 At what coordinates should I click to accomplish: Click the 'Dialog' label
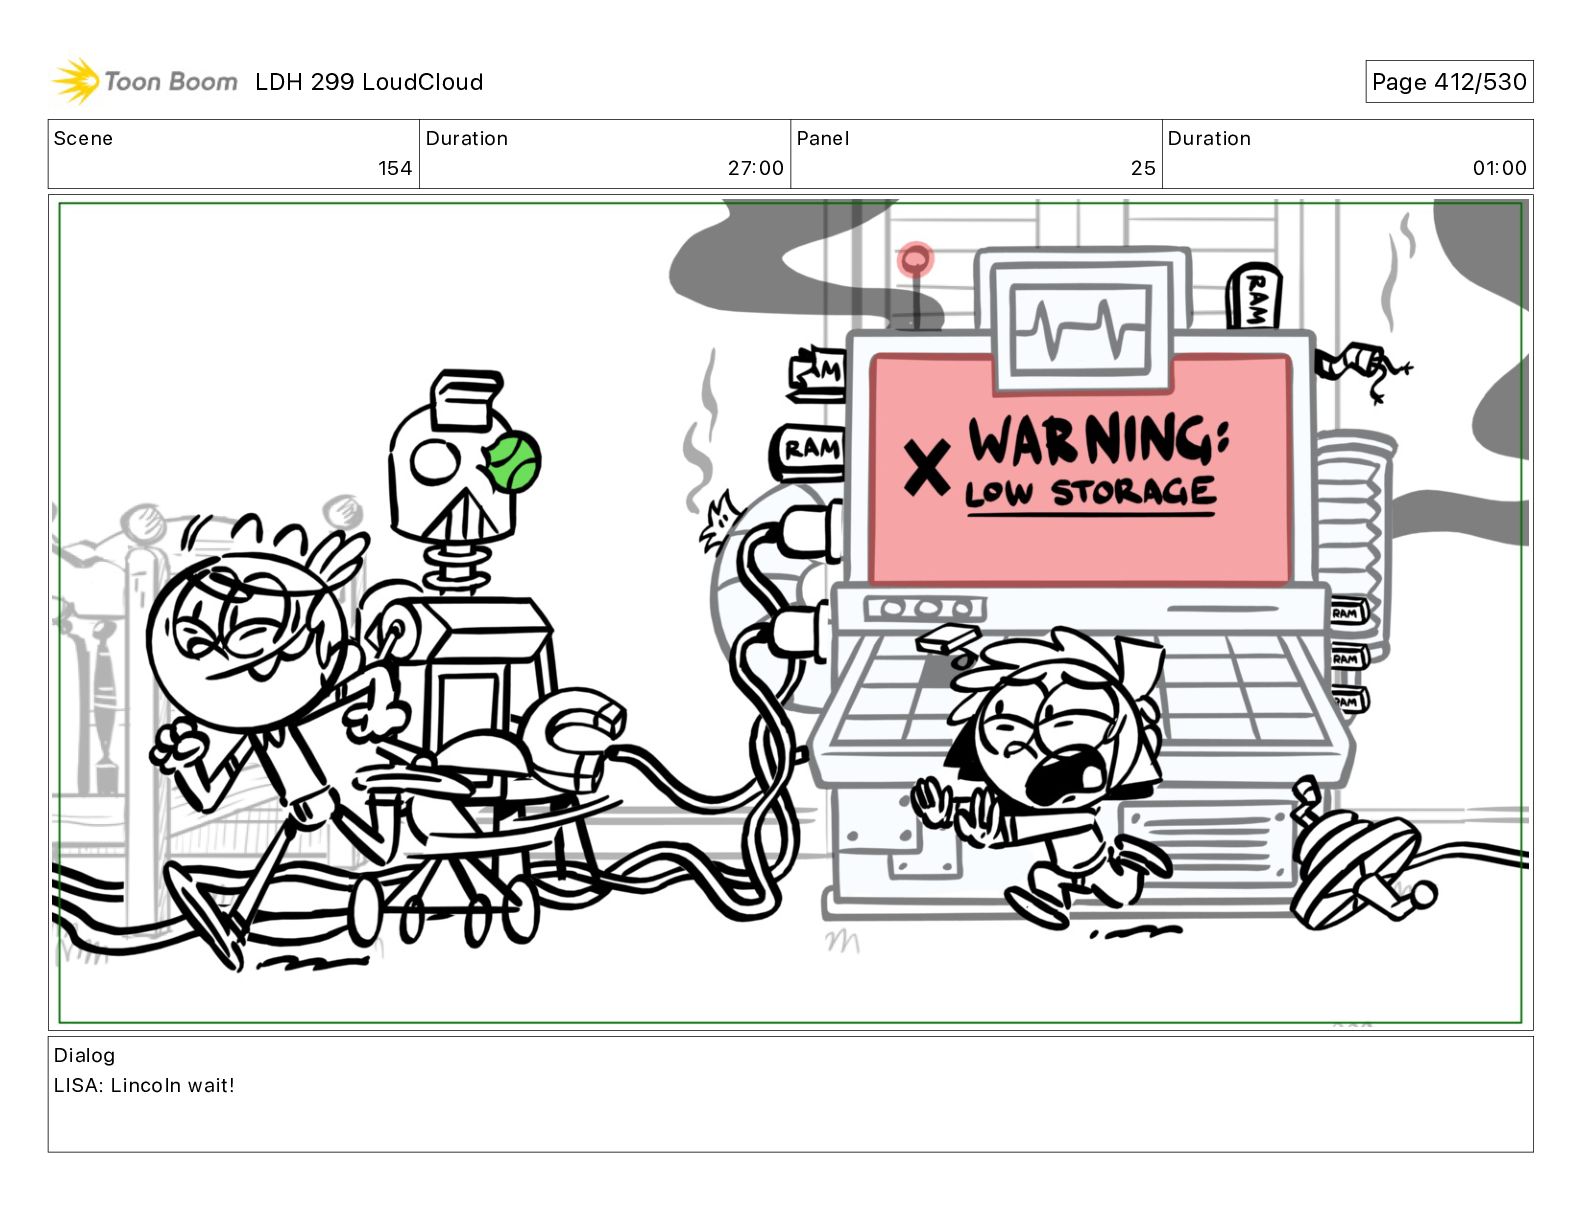pyautogui.click(x=84, y=1055)
